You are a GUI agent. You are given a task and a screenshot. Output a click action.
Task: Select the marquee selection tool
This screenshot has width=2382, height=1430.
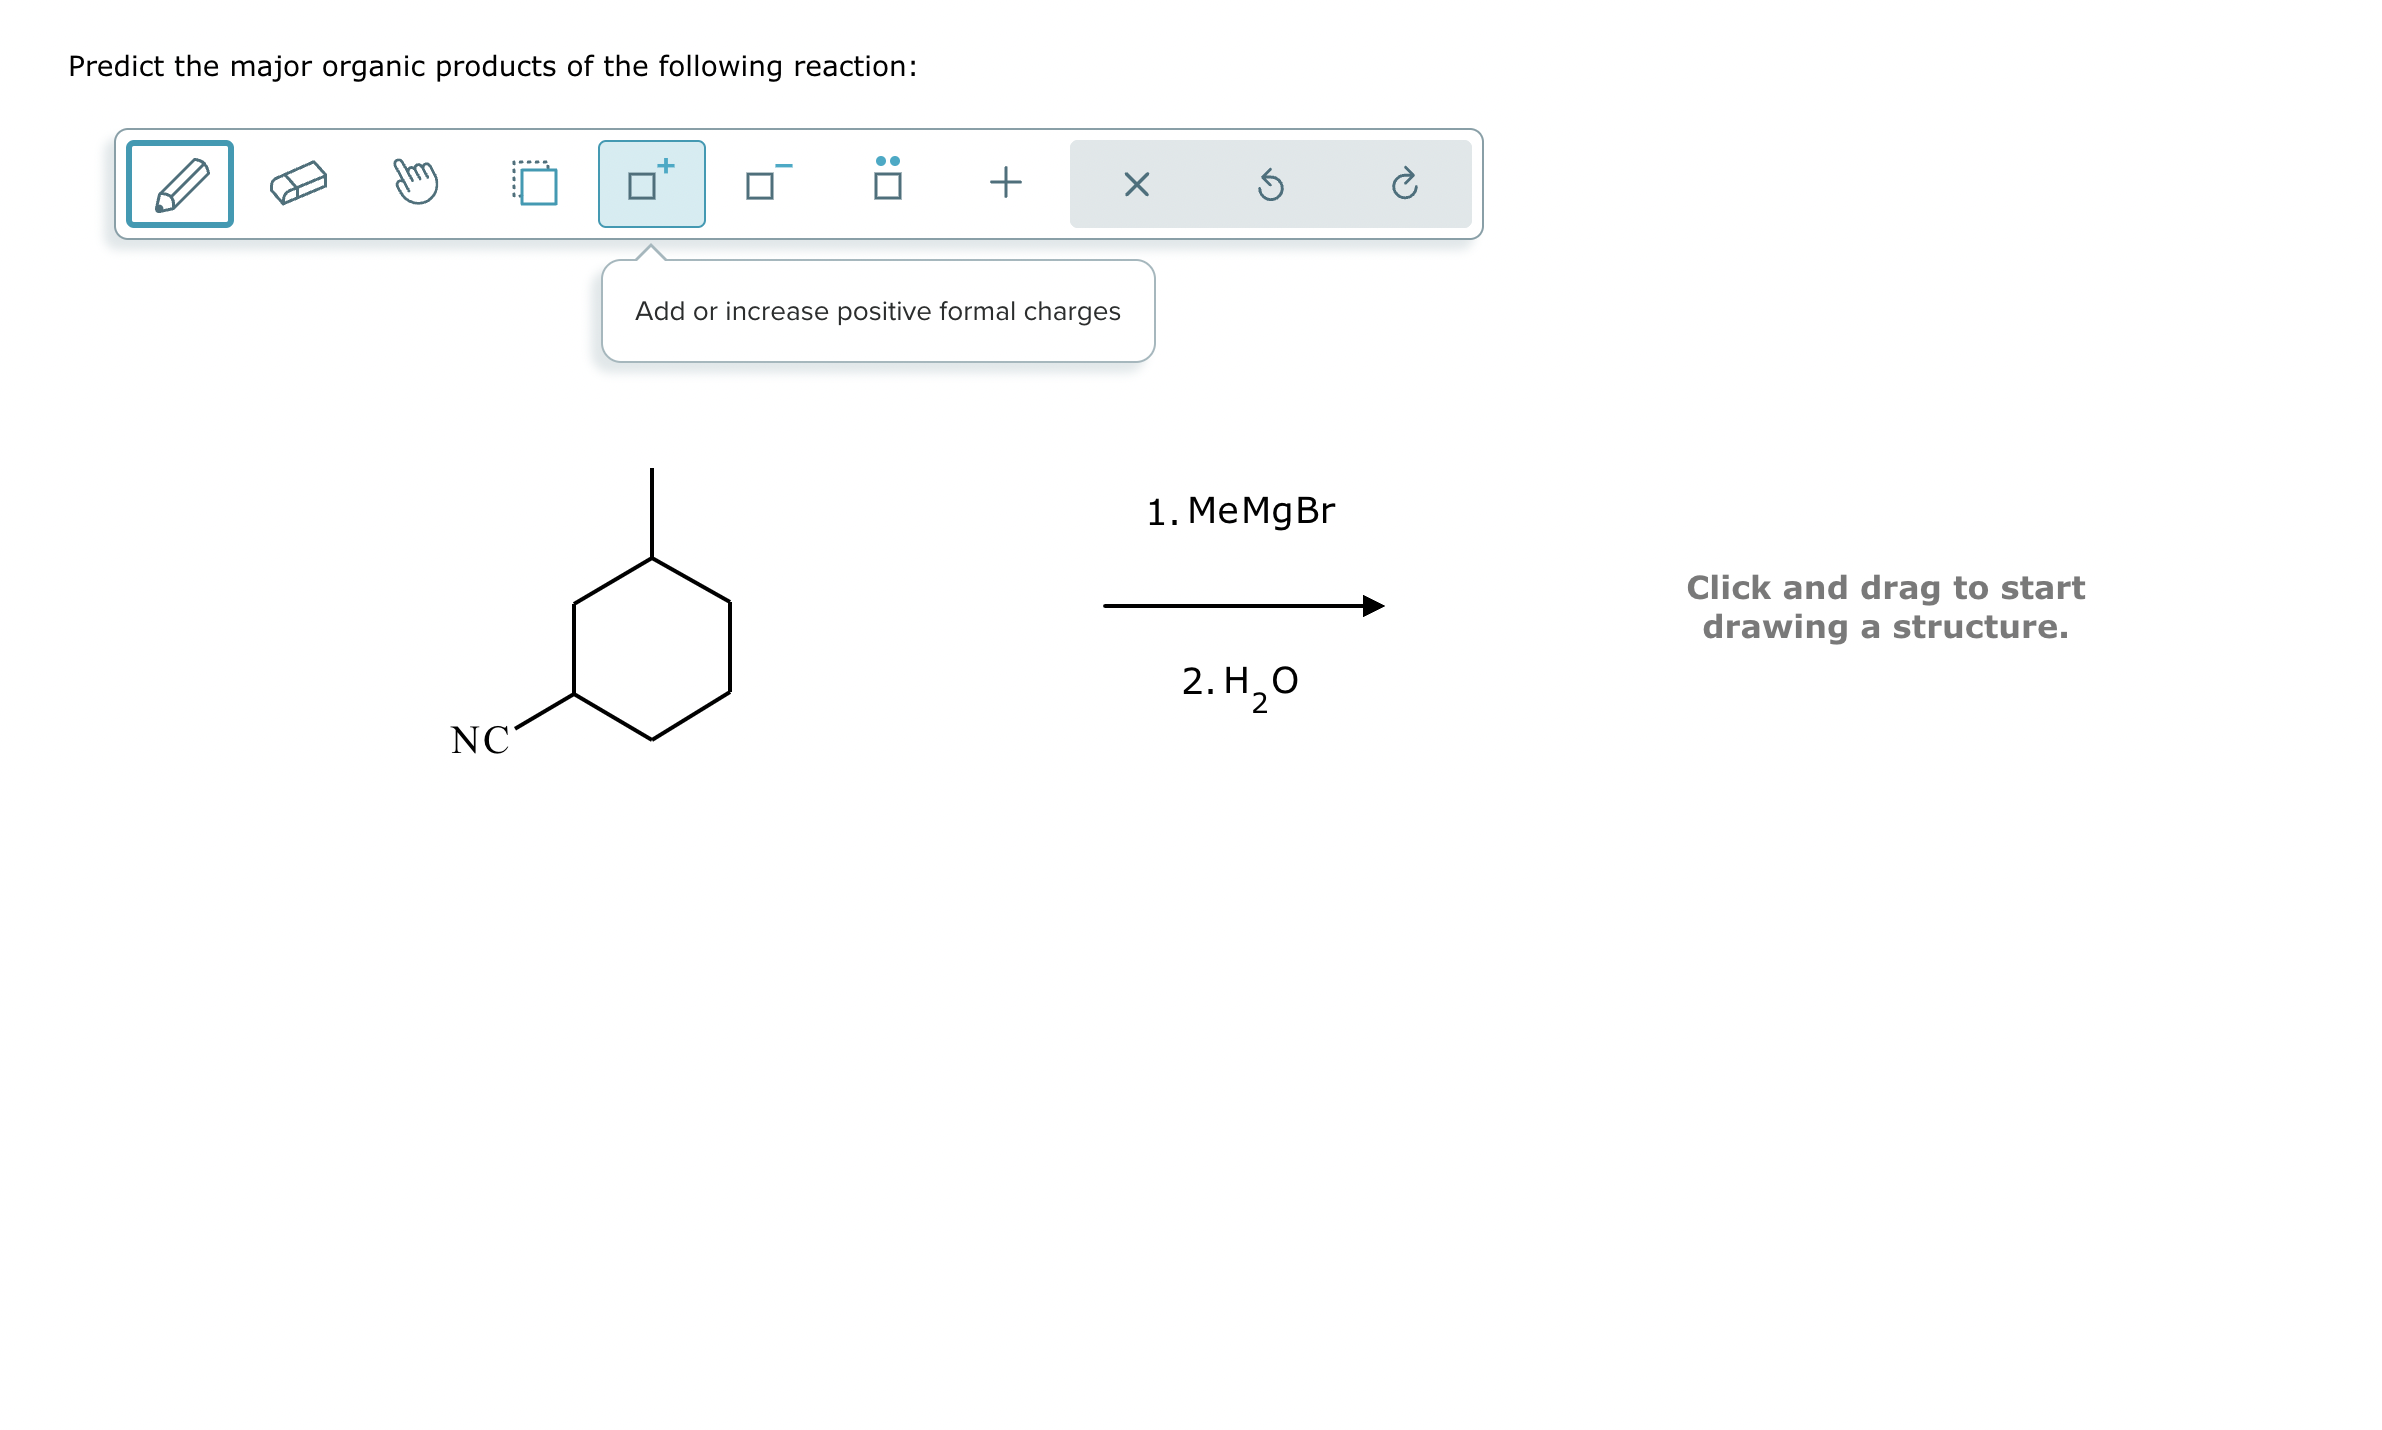point(534,182)
